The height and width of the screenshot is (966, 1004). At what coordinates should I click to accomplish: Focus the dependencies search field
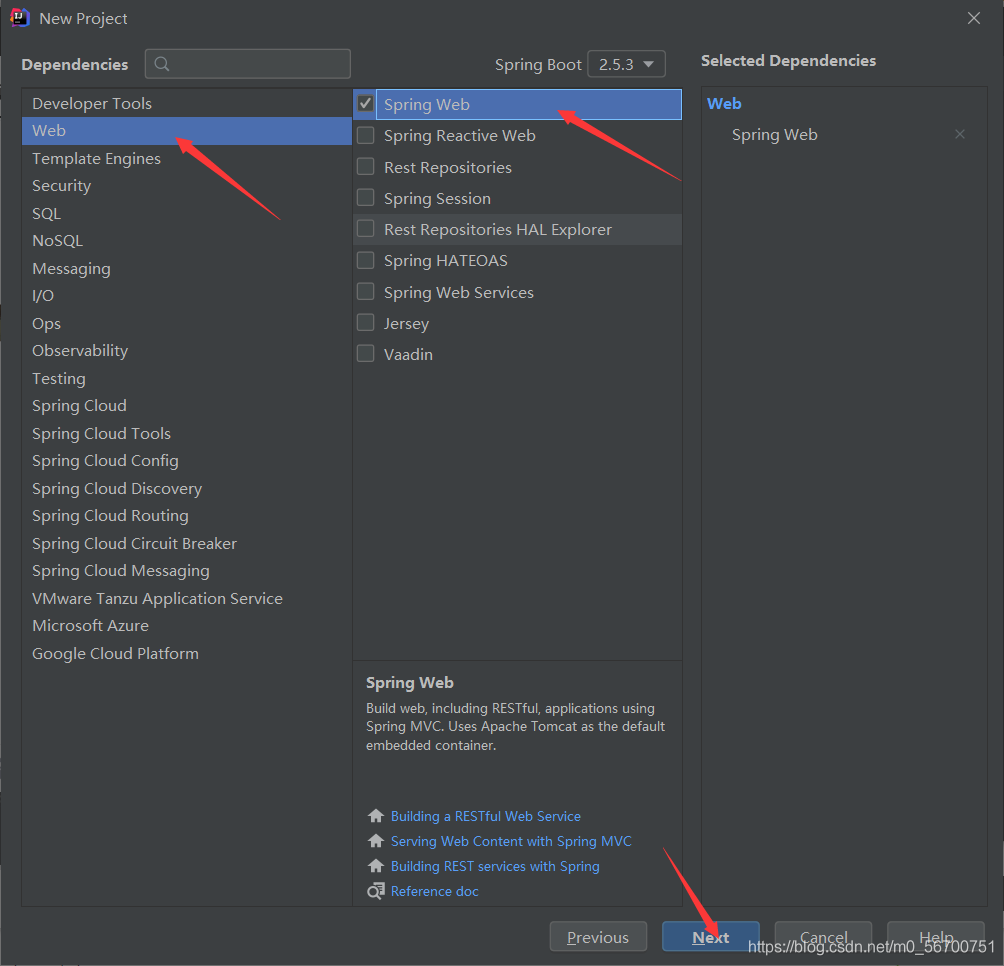point(248,64)
